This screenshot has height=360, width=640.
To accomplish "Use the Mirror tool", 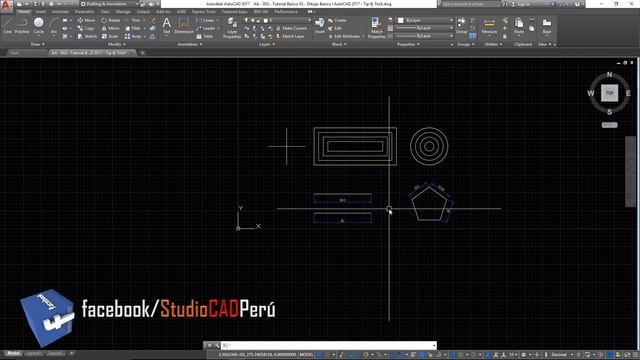I will (x=111, y=28).
